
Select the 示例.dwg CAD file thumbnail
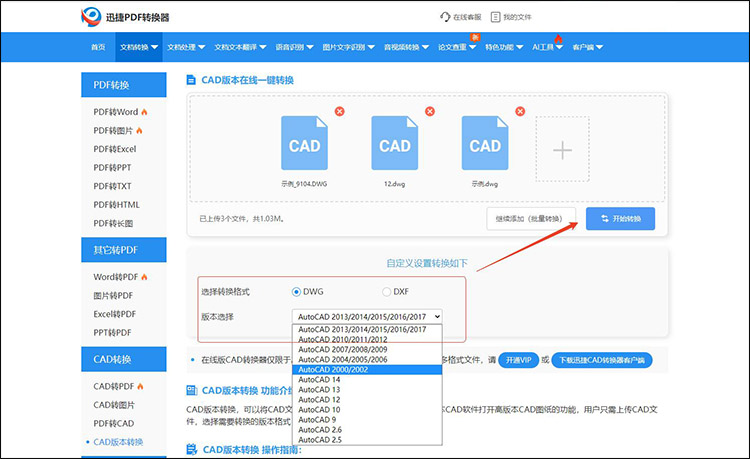click(x=485, y=143)
